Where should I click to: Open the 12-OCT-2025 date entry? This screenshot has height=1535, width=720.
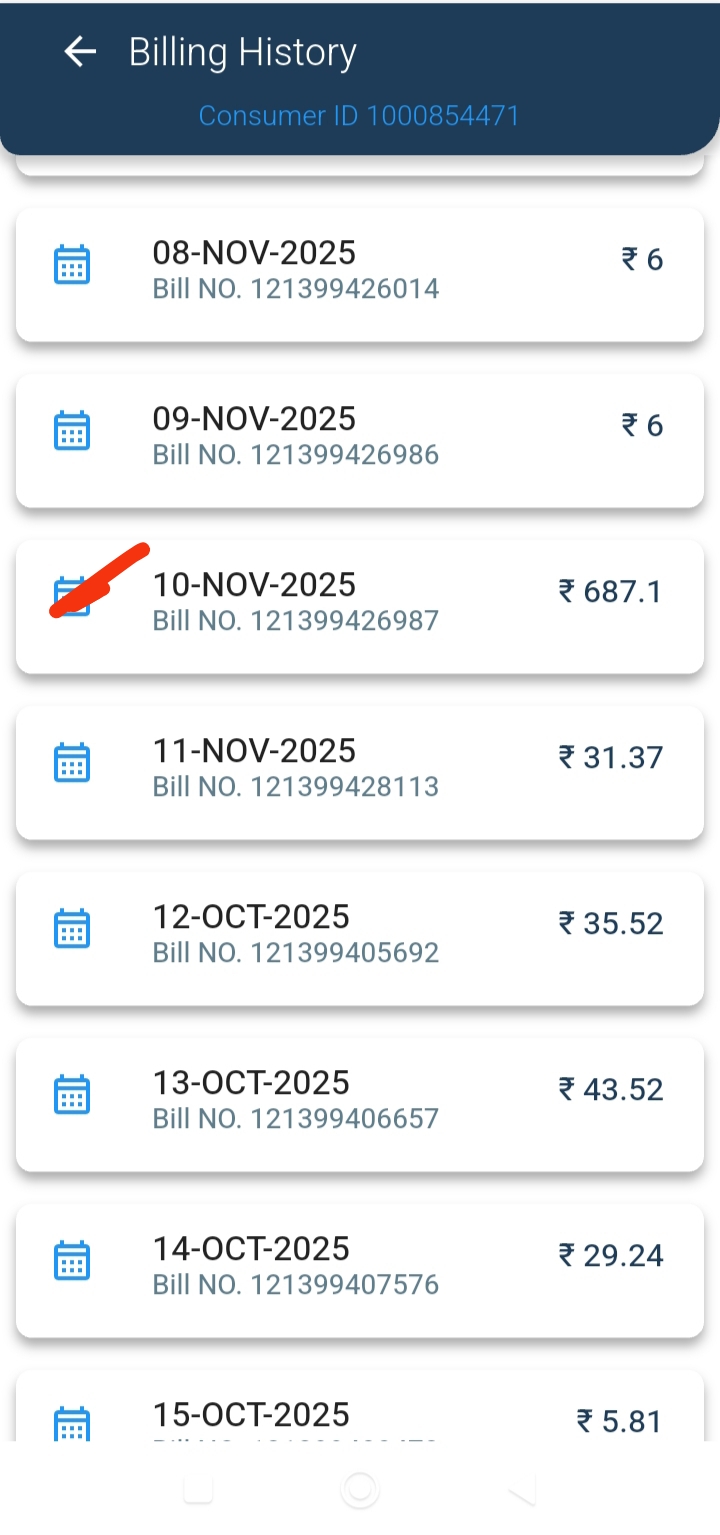[251, 917]
